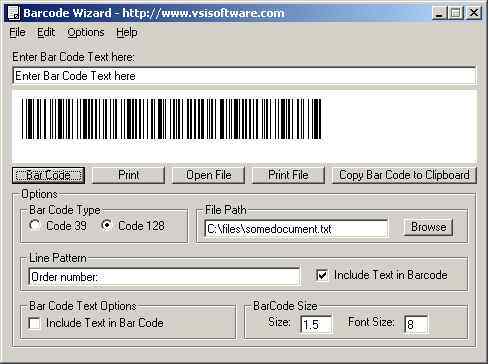
Task: Open the Options menu
Action: (x=86, y=32)
